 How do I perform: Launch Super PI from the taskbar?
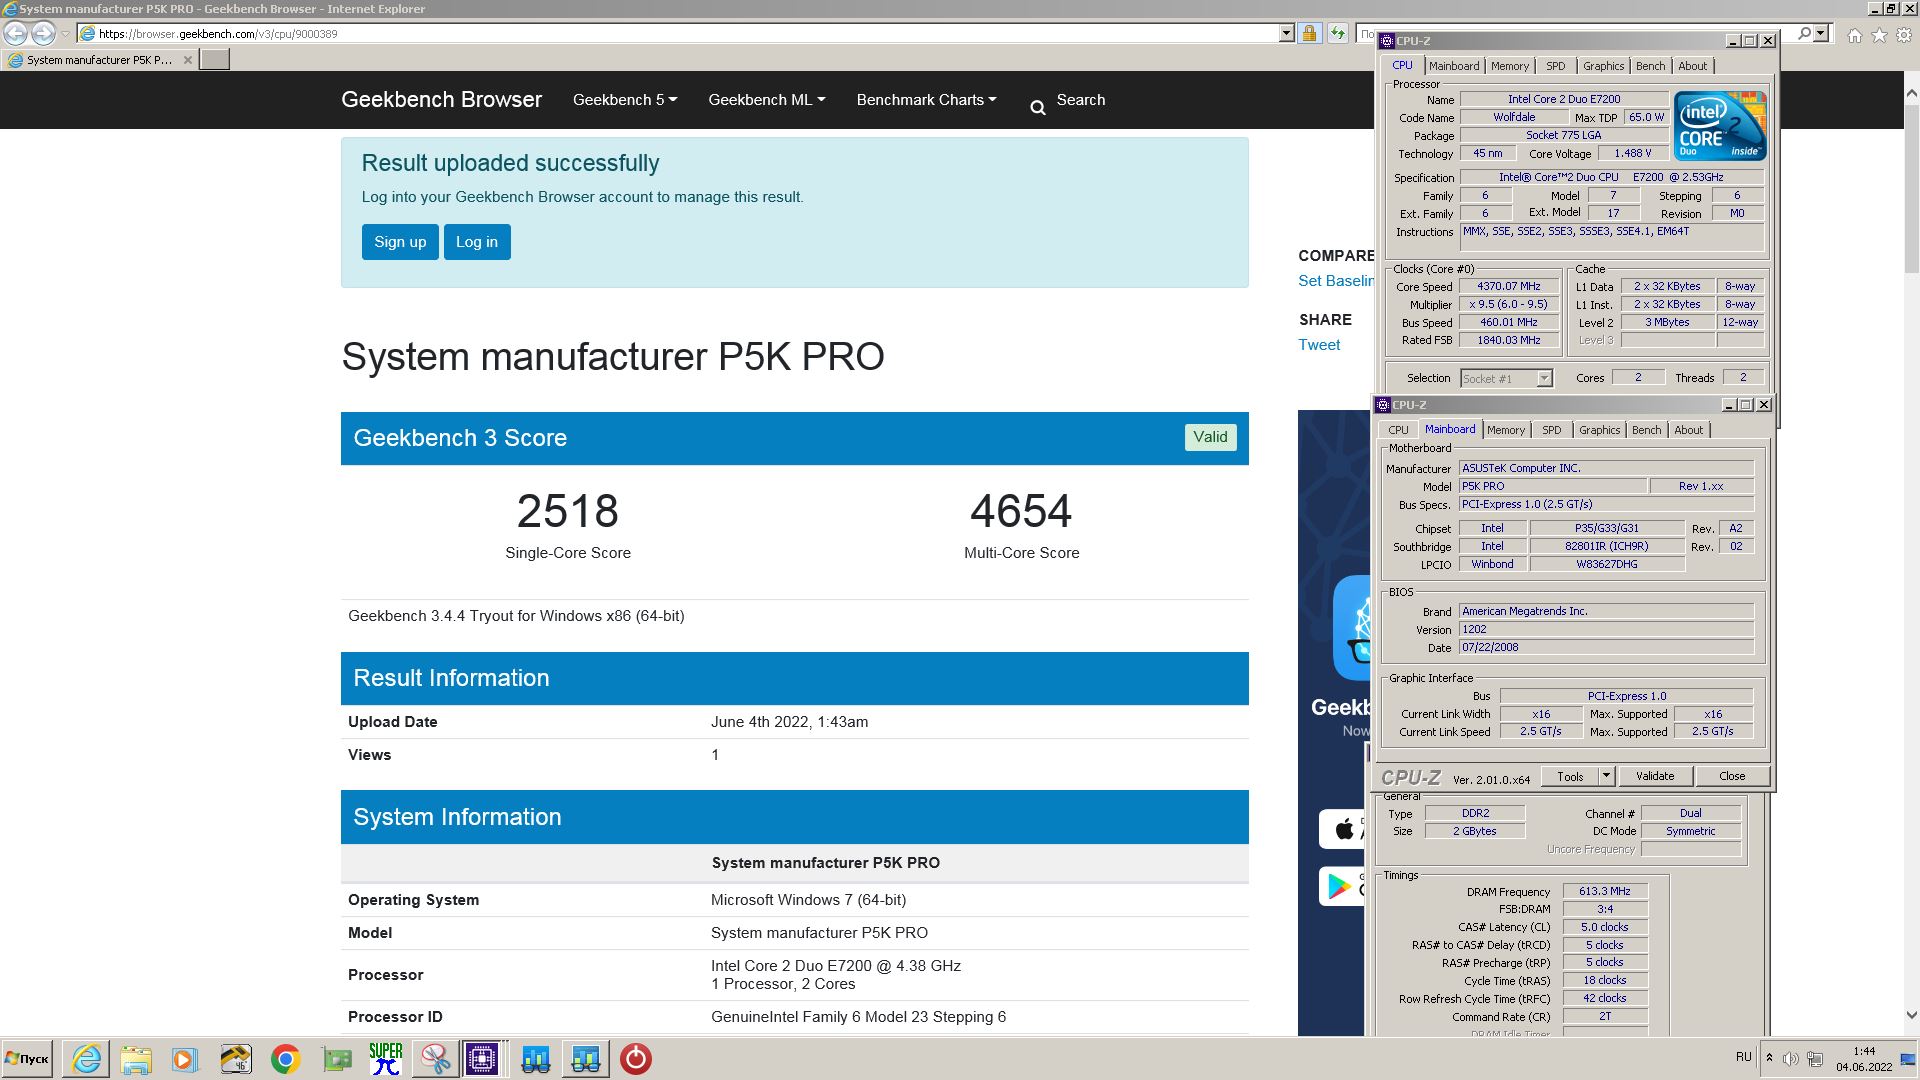[386, 1059]
